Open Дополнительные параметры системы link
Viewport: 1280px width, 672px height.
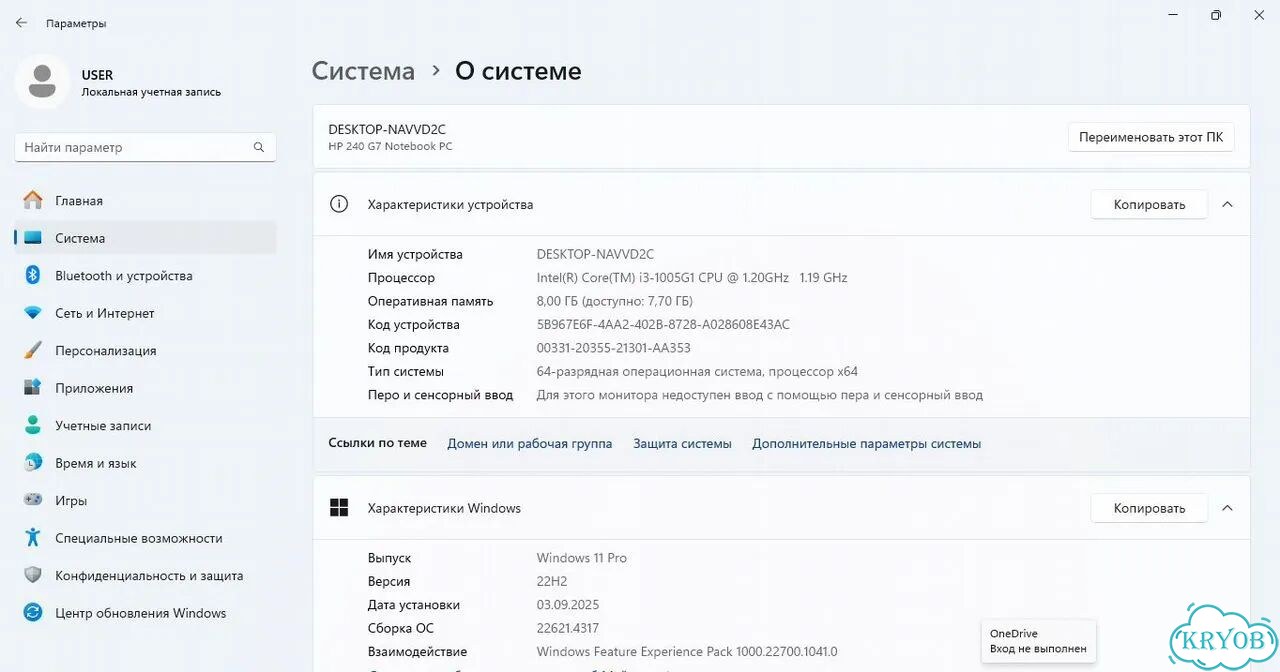(867, 443)
